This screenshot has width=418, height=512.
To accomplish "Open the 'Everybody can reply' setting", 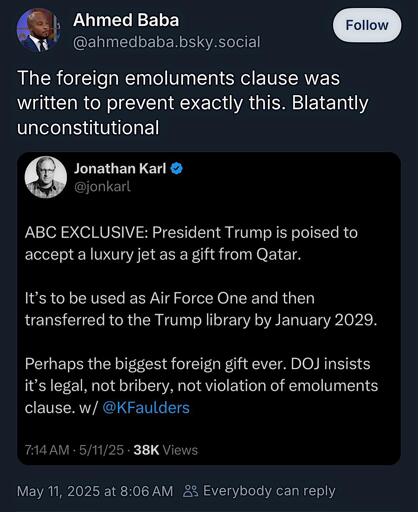I will coord(269,491).
